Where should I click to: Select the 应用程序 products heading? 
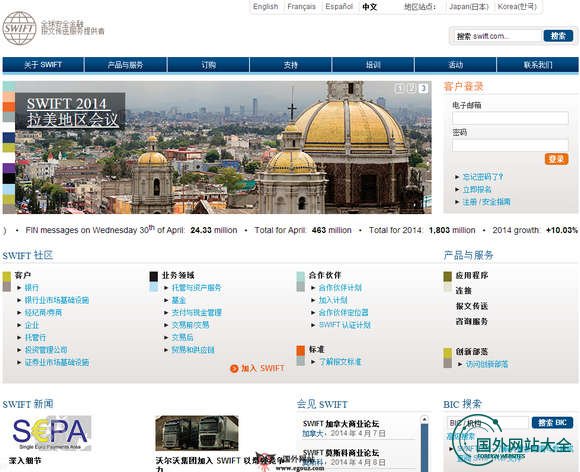(472, 276)
